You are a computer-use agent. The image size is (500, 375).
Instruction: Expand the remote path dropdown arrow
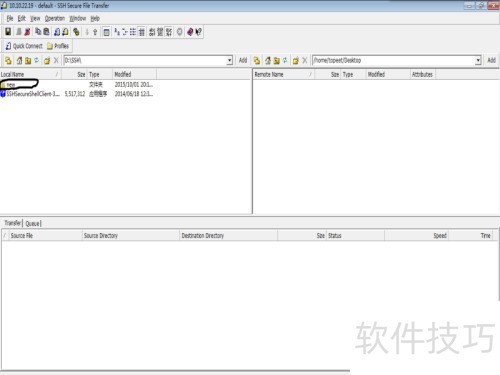tap(478, 60)
